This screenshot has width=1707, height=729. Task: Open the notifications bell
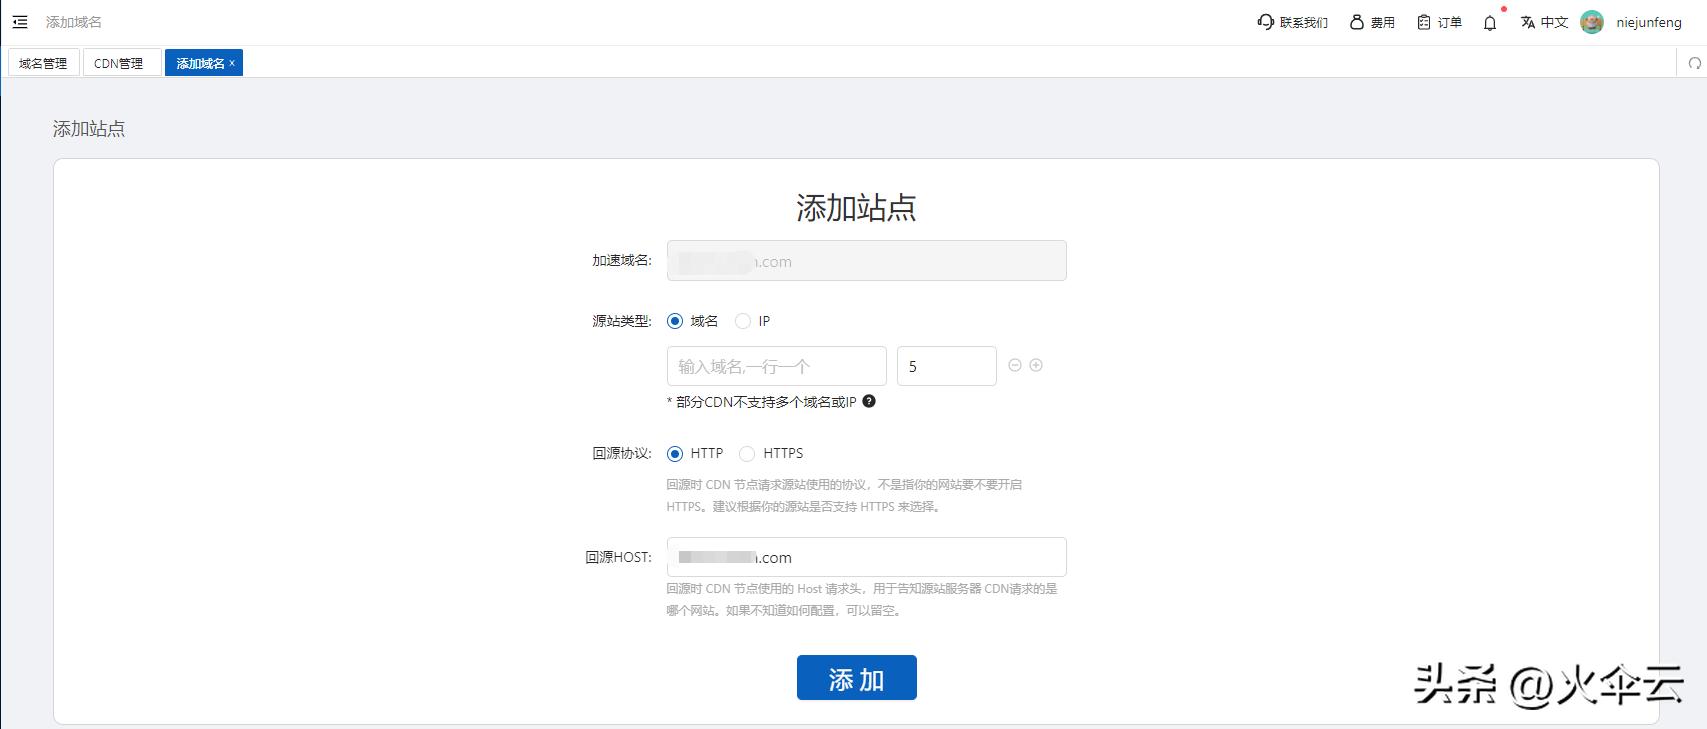tap(1490, 23)
